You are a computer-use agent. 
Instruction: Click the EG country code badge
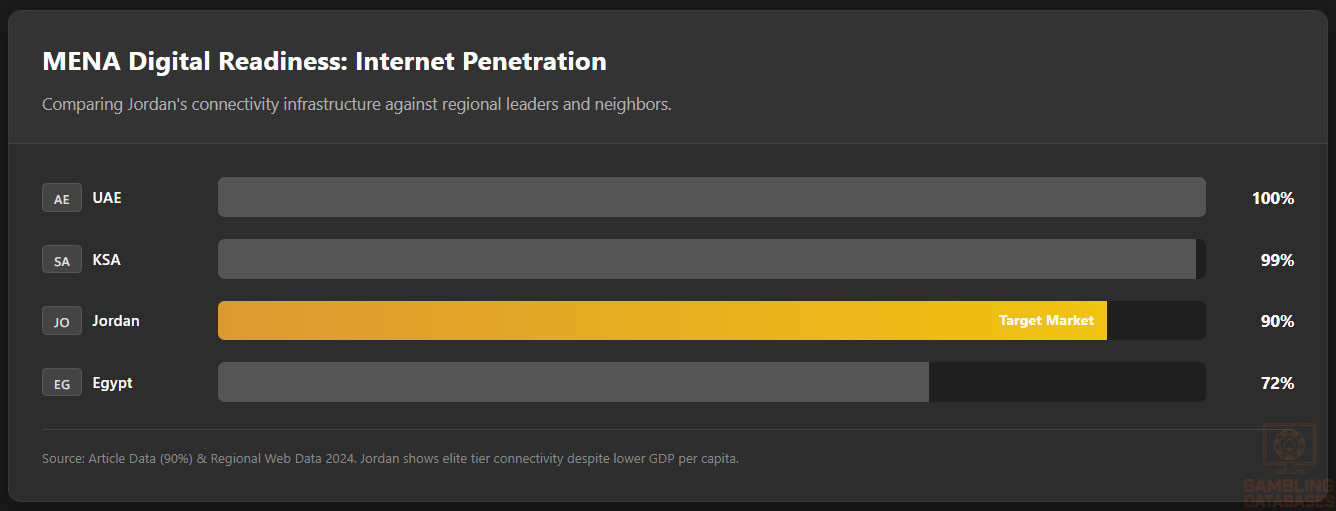tap(62, 383)
